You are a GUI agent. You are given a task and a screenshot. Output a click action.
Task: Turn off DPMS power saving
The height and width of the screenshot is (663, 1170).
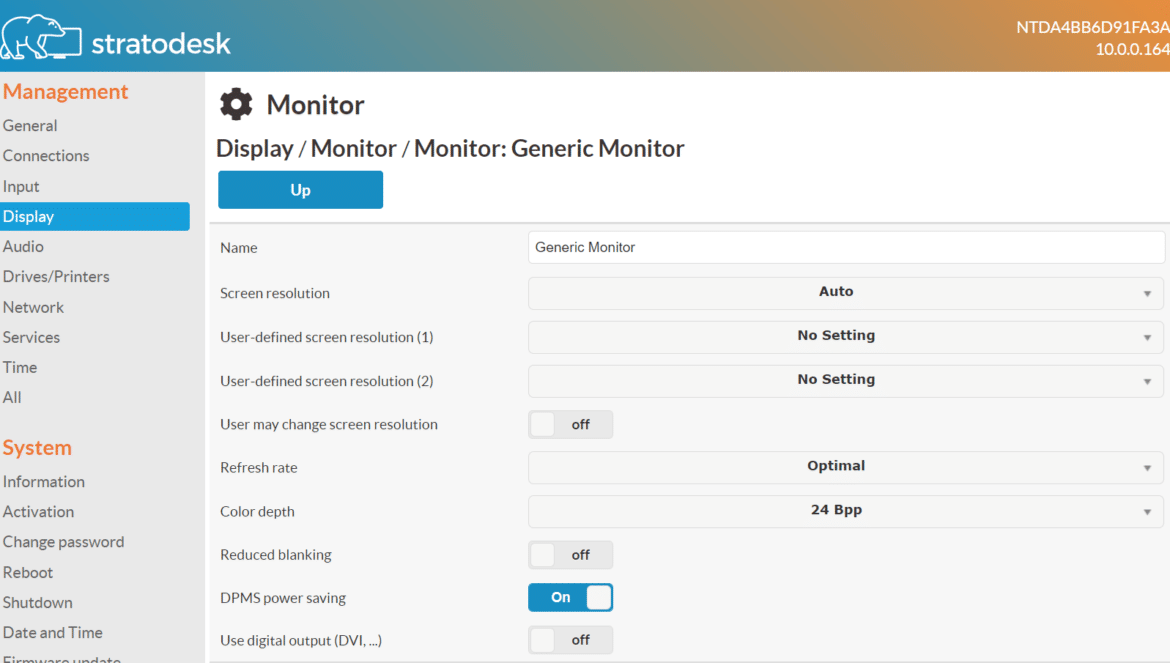point(570,597)
